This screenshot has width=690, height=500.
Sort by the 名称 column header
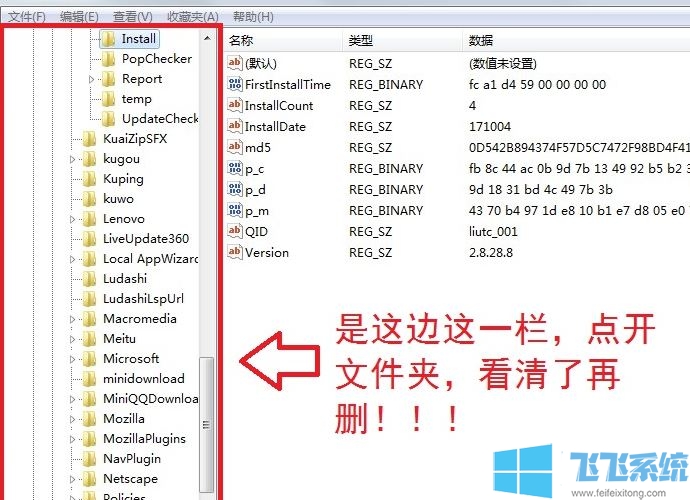[283, 40]
